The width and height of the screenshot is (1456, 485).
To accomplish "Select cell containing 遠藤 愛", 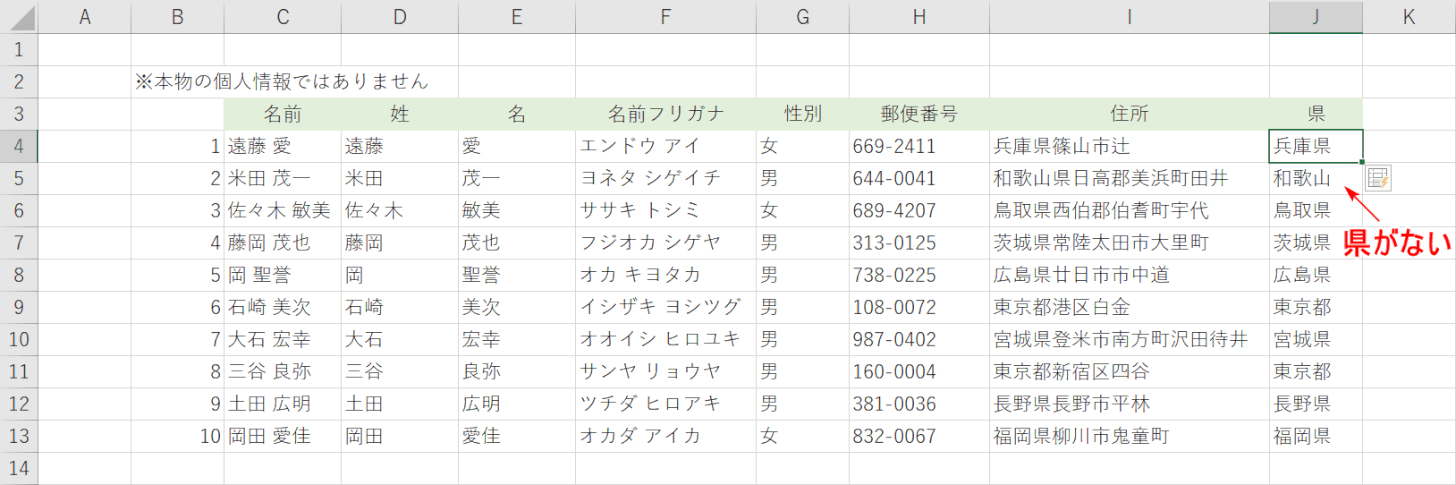I will click(282, 146).
